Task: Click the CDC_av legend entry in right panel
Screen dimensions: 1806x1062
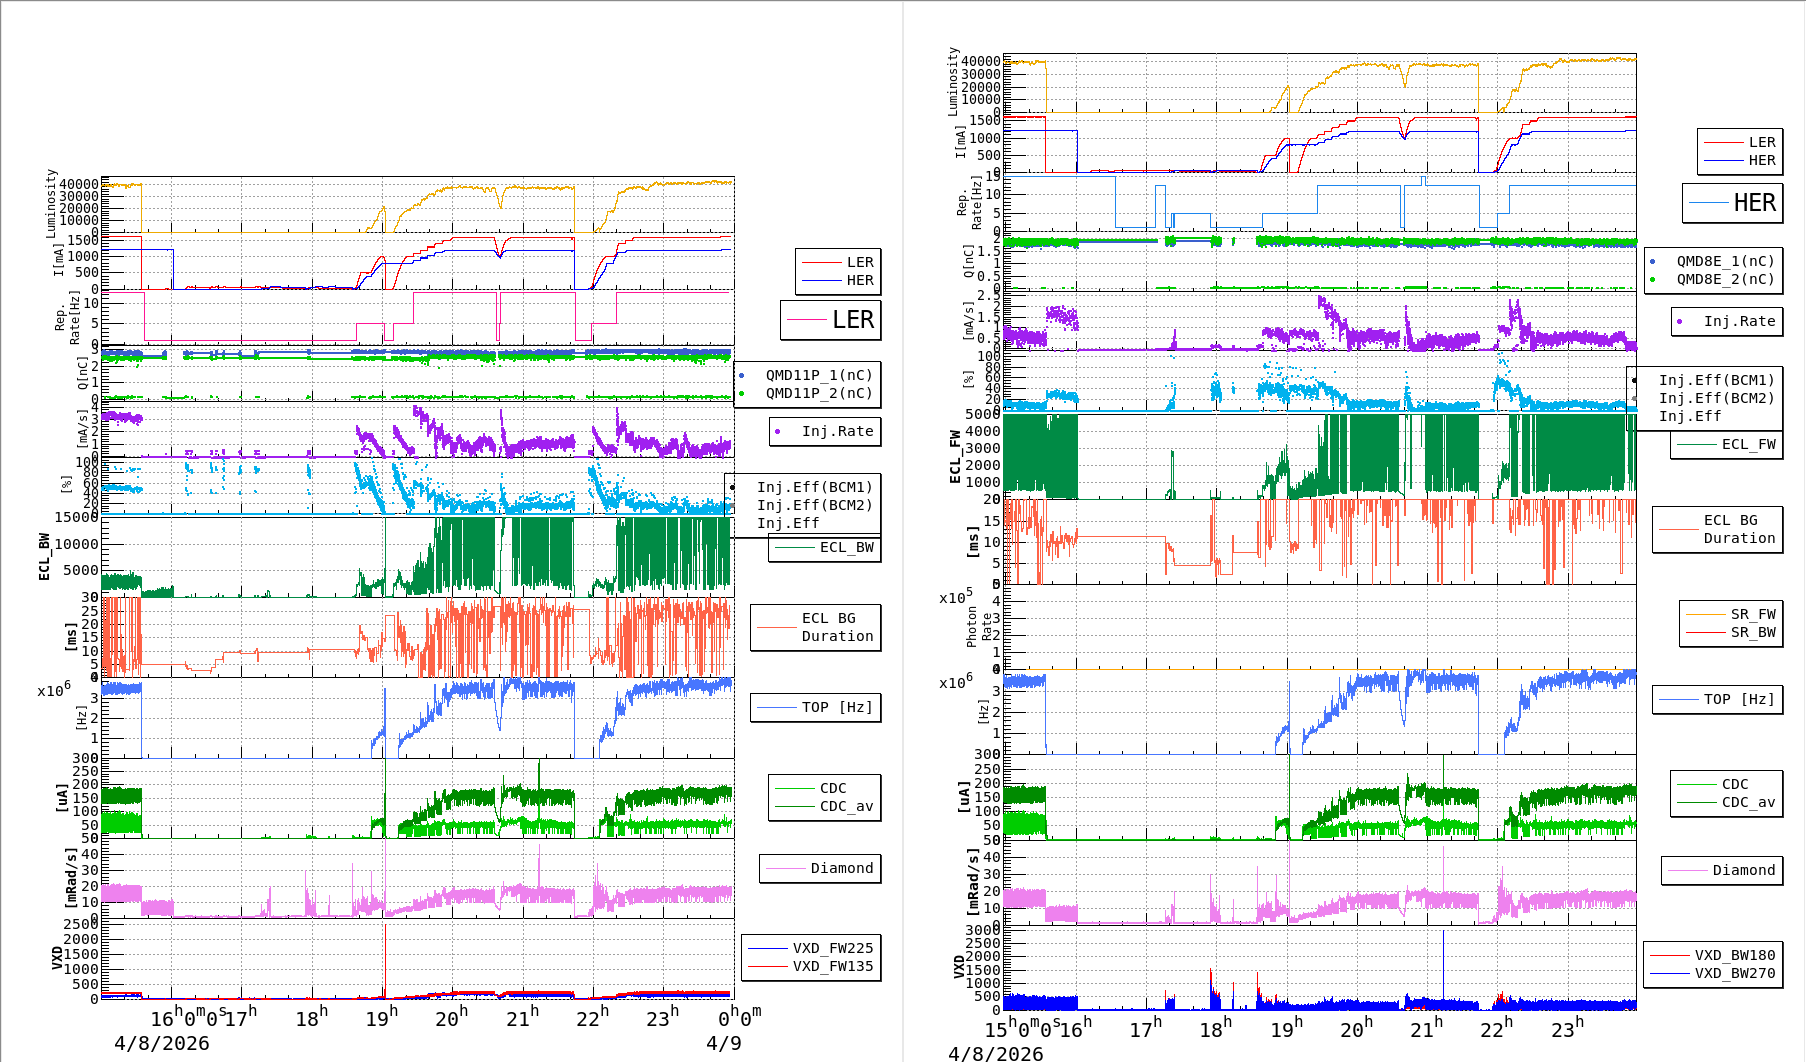Action: tap(1727, 802)
